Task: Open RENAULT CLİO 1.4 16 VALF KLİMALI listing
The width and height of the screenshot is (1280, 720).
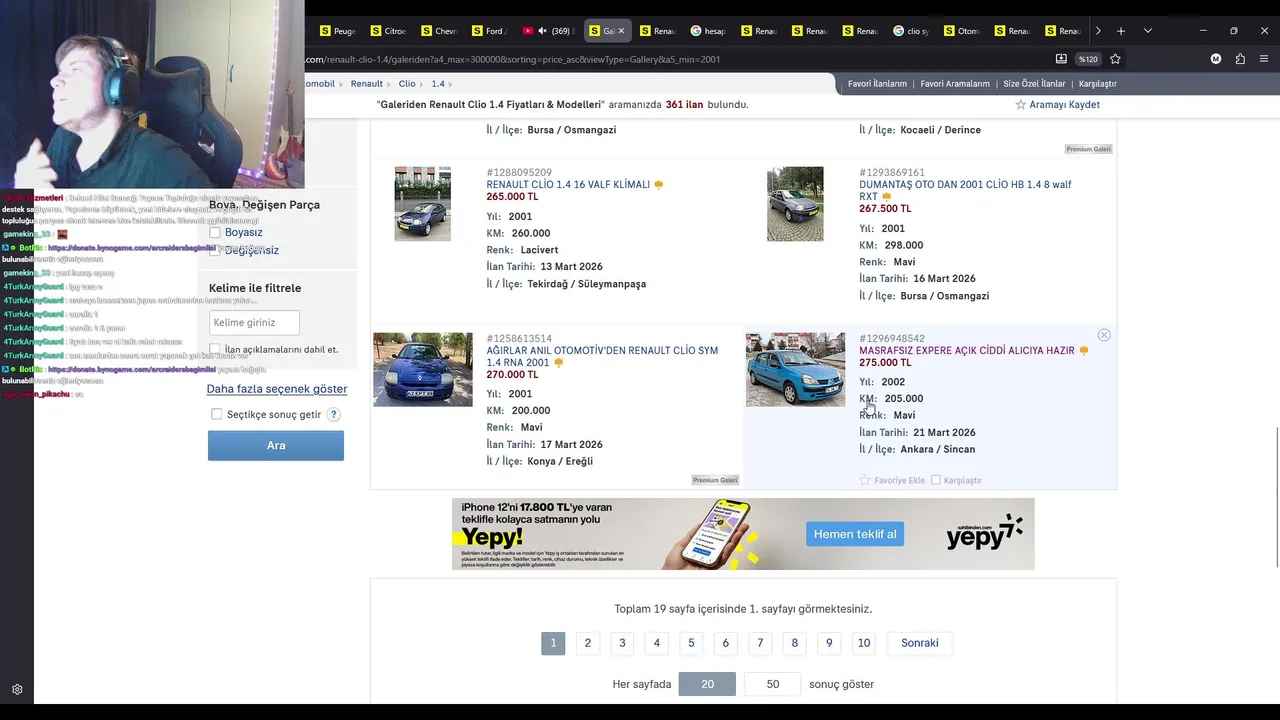Action: coord(568,185)
